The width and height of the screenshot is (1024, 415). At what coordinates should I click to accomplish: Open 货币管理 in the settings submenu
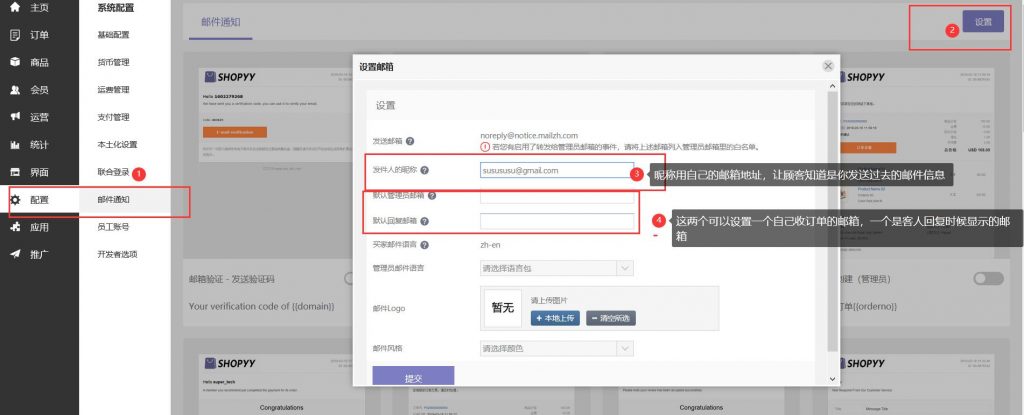(113, 62)
